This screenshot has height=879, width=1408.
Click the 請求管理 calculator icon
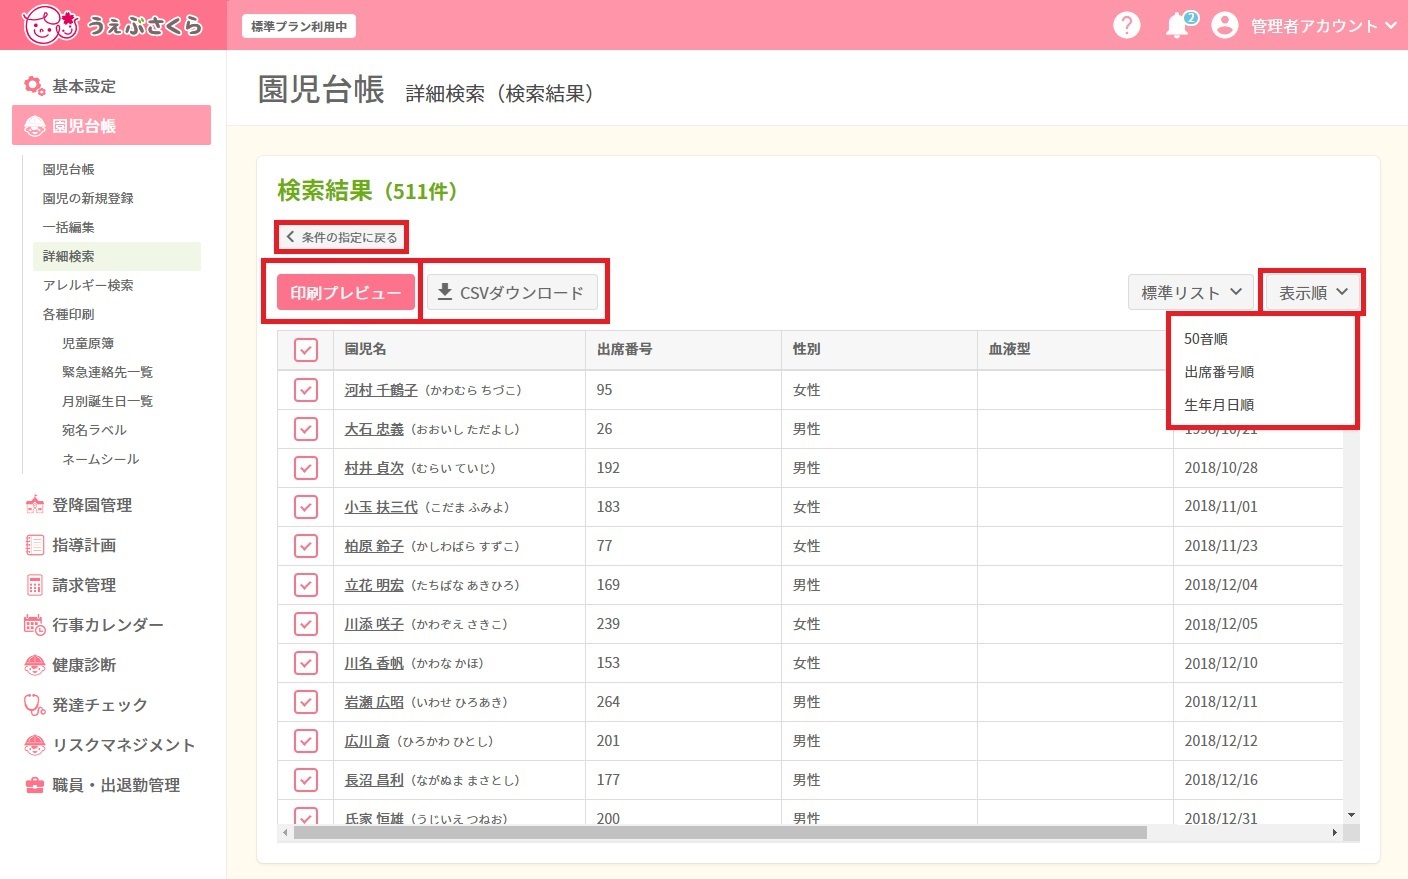tap(35, 585)
